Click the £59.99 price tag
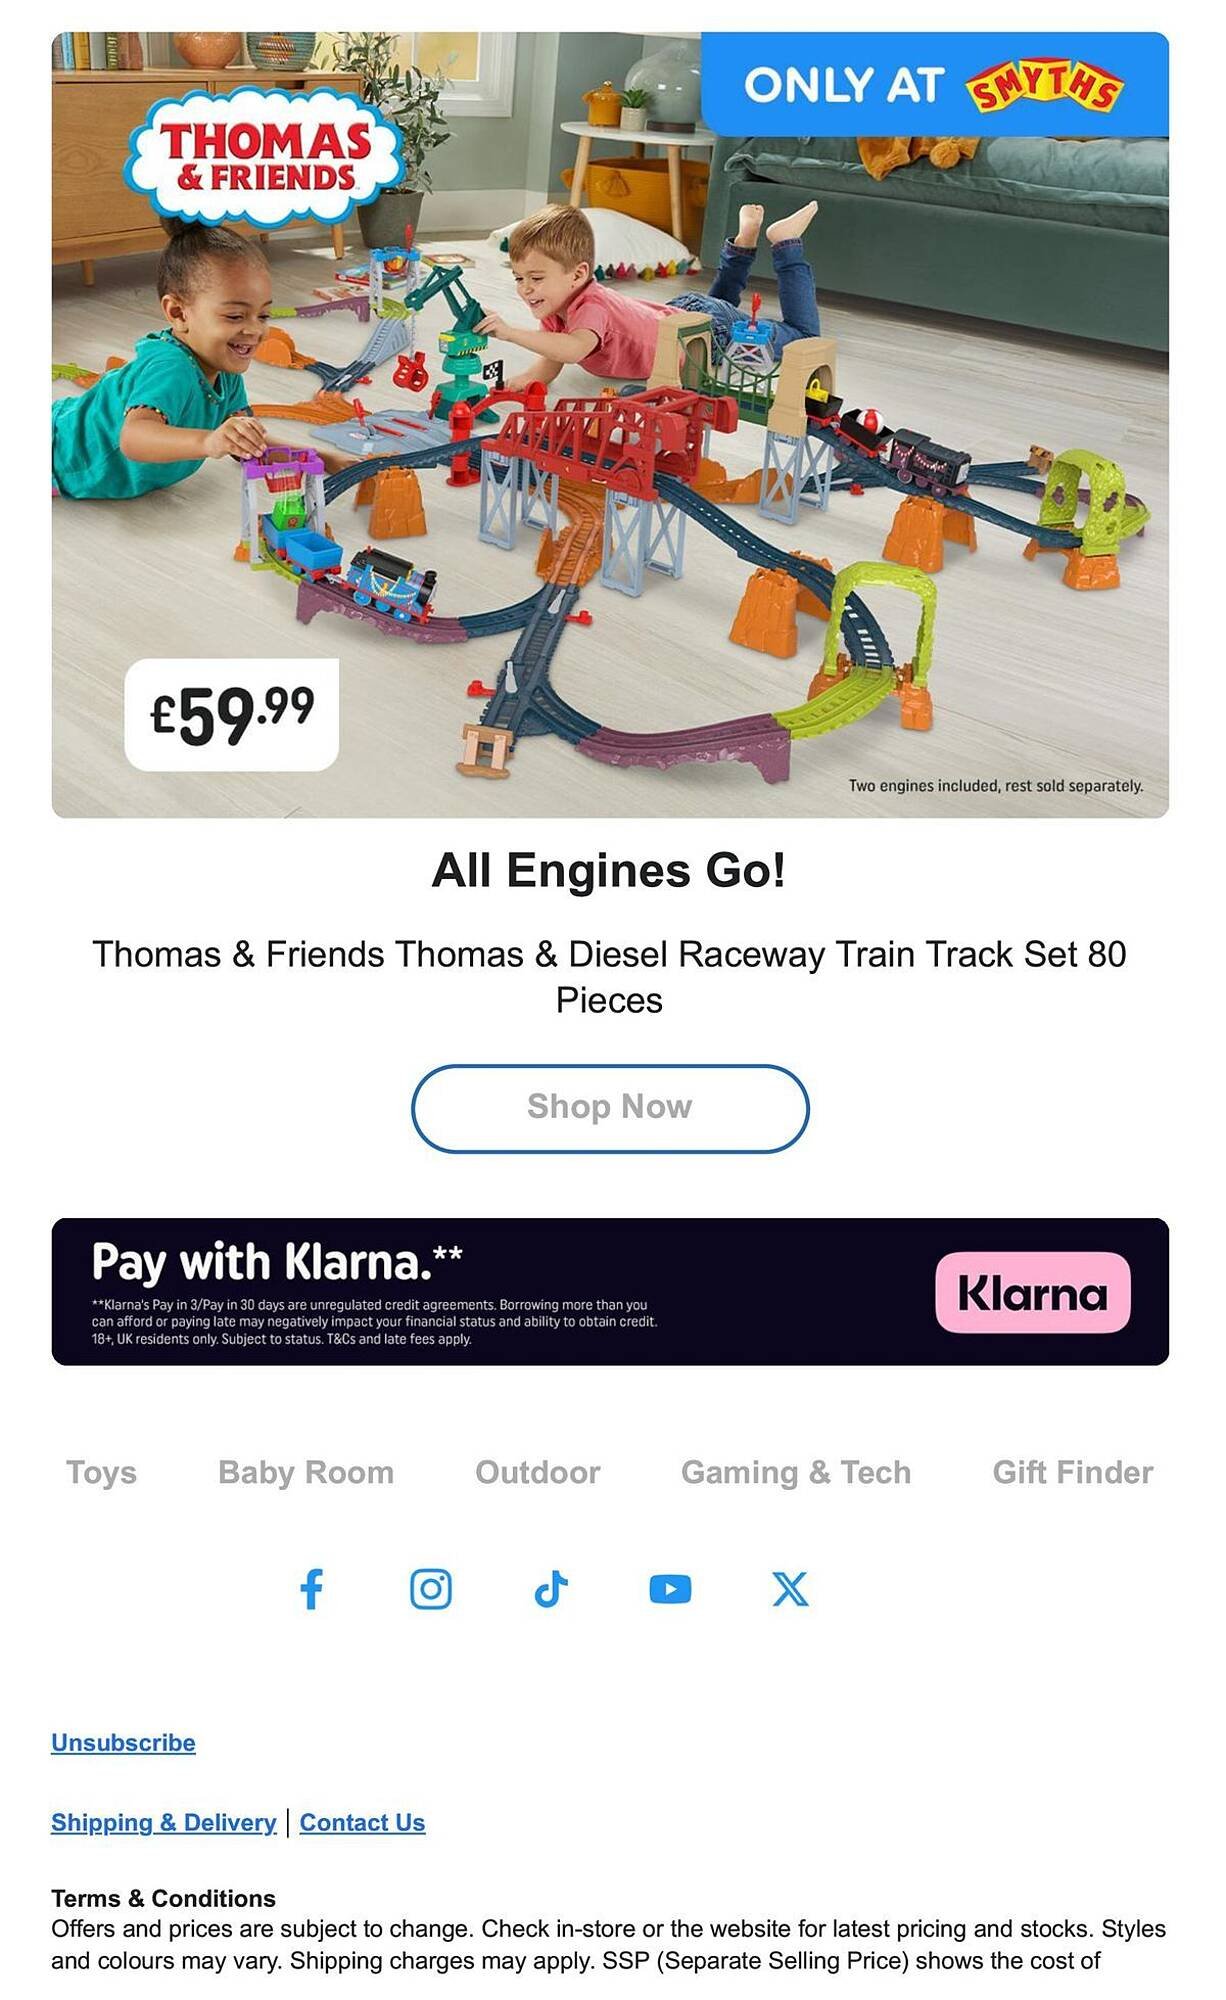The height and width of the screenshot is (2000, 1226). (232, 714)
